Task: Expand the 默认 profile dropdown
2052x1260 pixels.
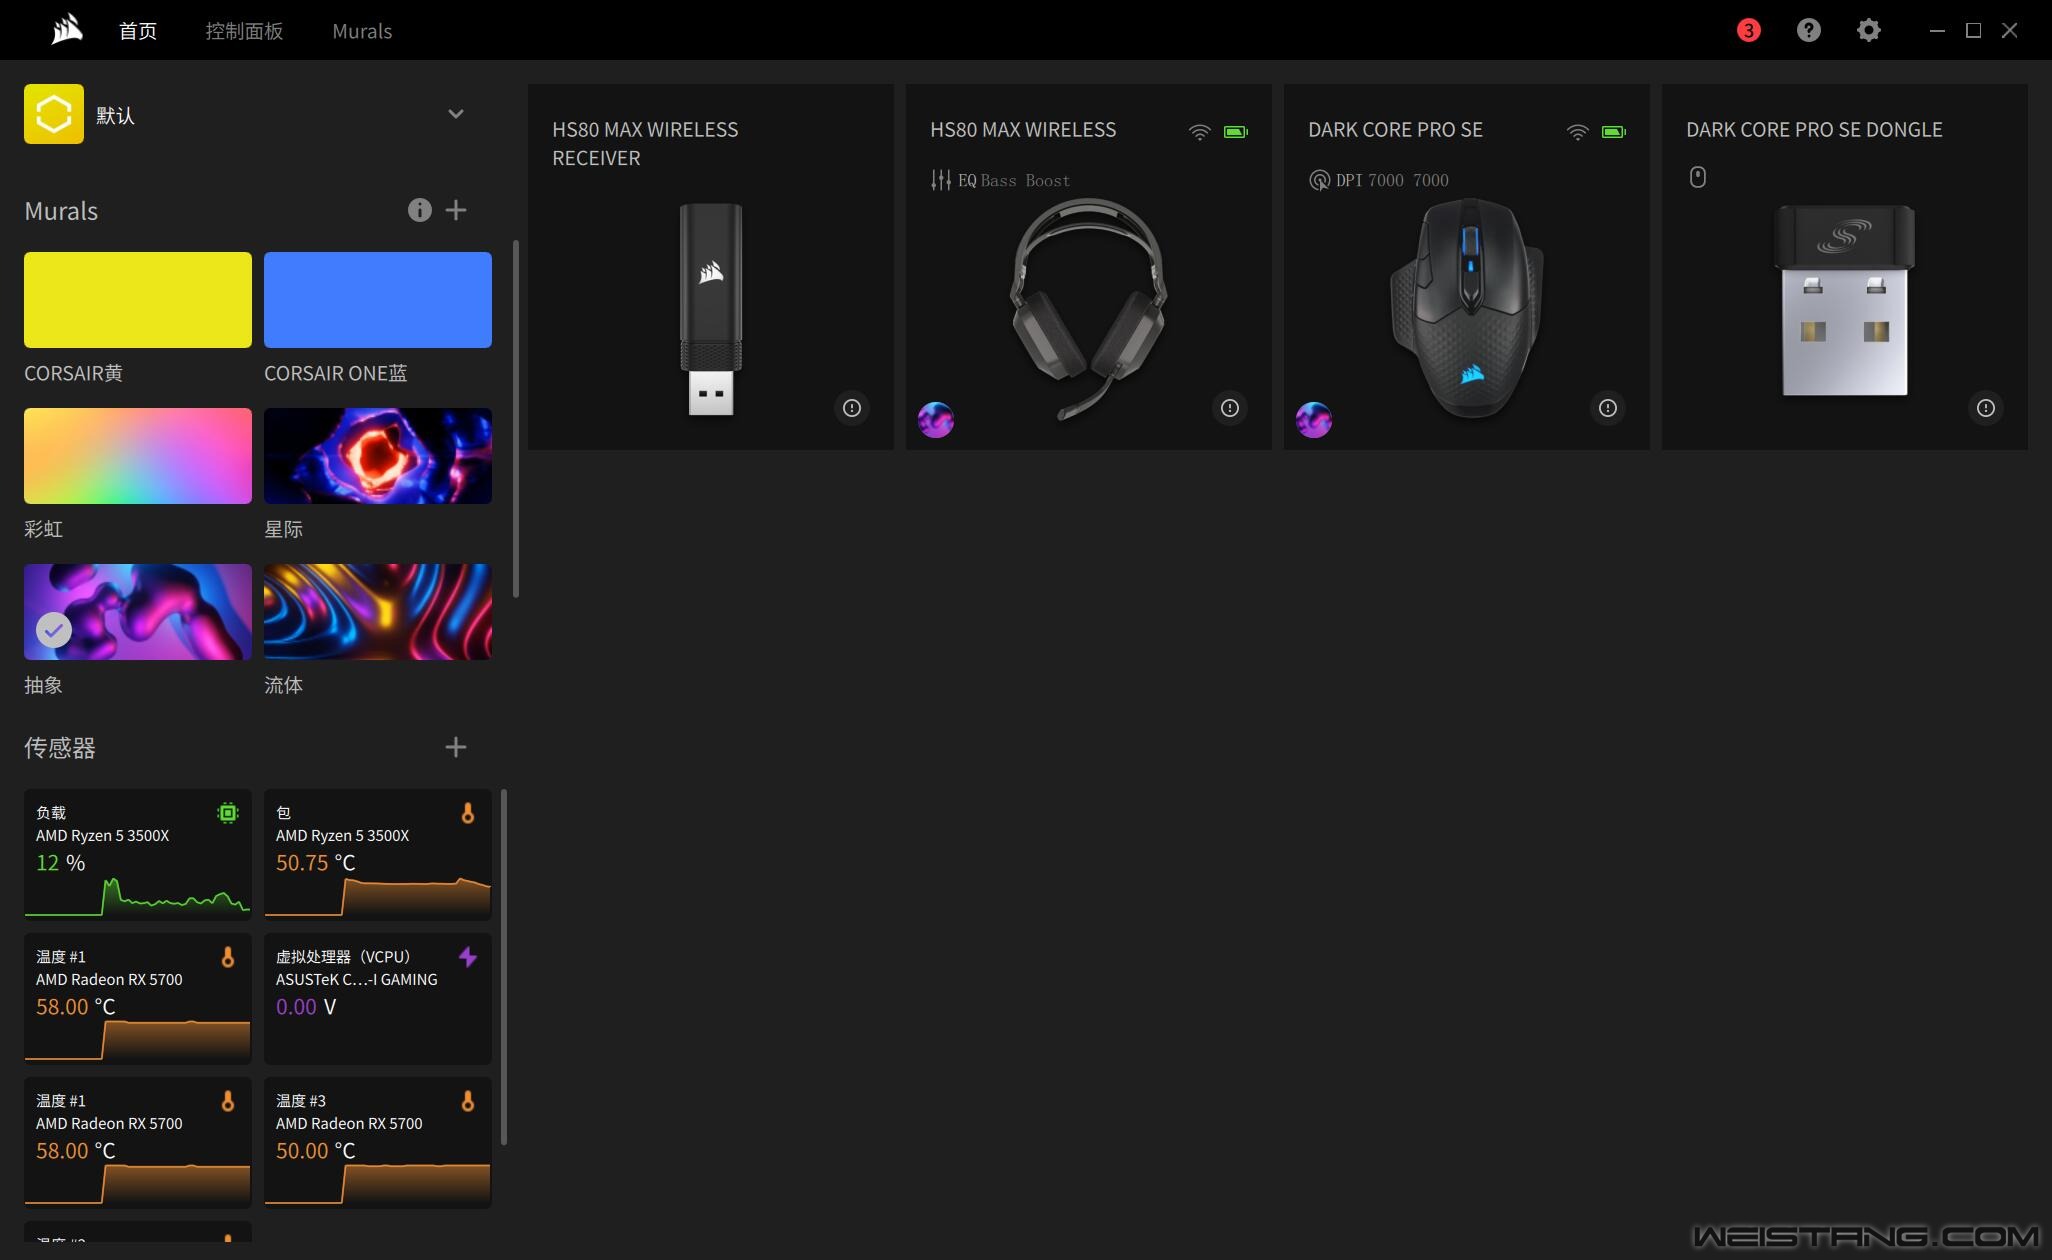Action: [x=456, y=114]
